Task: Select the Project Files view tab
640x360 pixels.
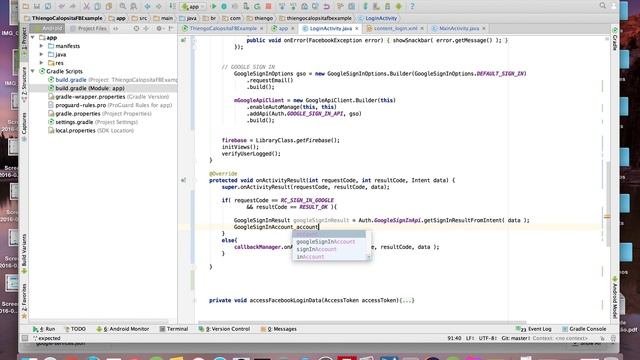Action: 89,28
